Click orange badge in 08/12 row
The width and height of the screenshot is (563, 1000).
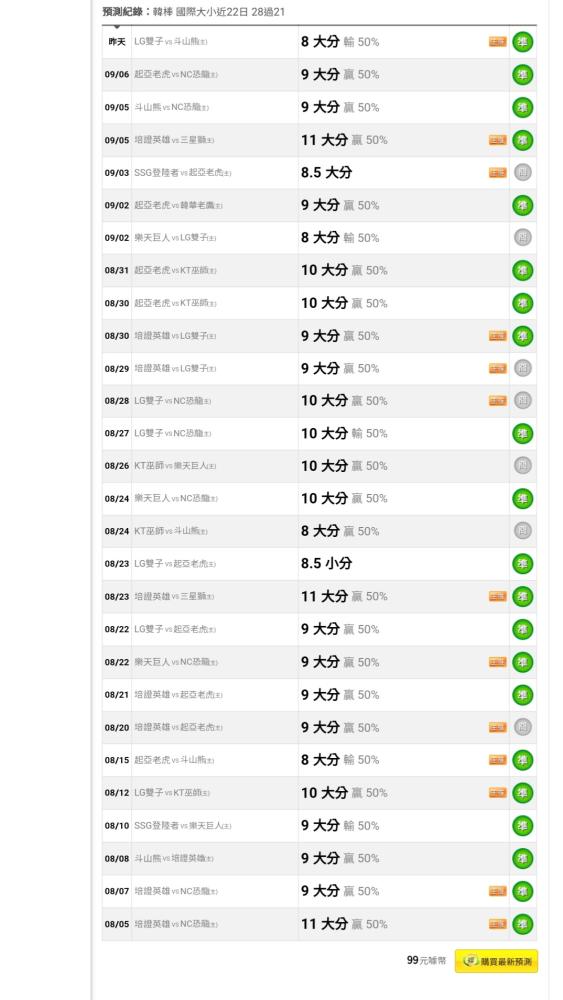(497, 793)
